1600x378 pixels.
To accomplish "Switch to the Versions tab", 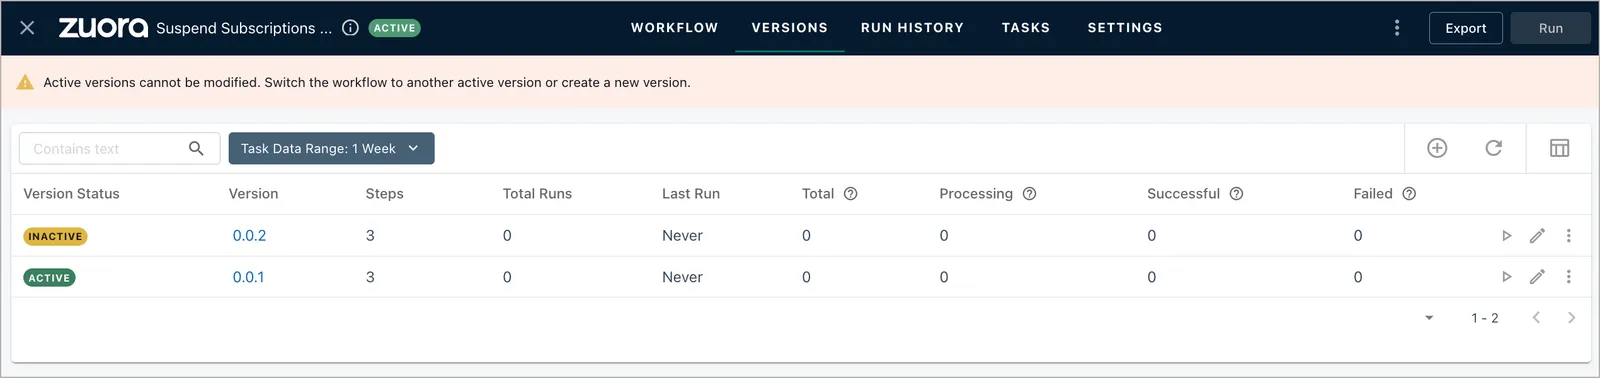I will pos(790,28).
